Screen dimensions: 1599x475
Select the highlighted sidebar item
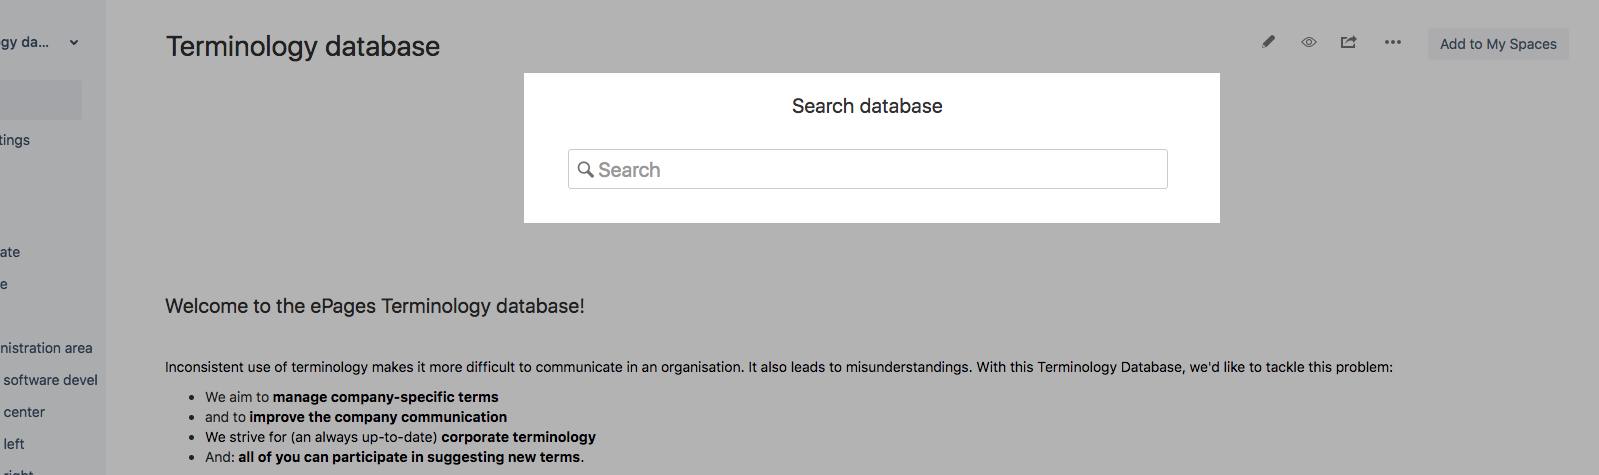pos(40,100)
